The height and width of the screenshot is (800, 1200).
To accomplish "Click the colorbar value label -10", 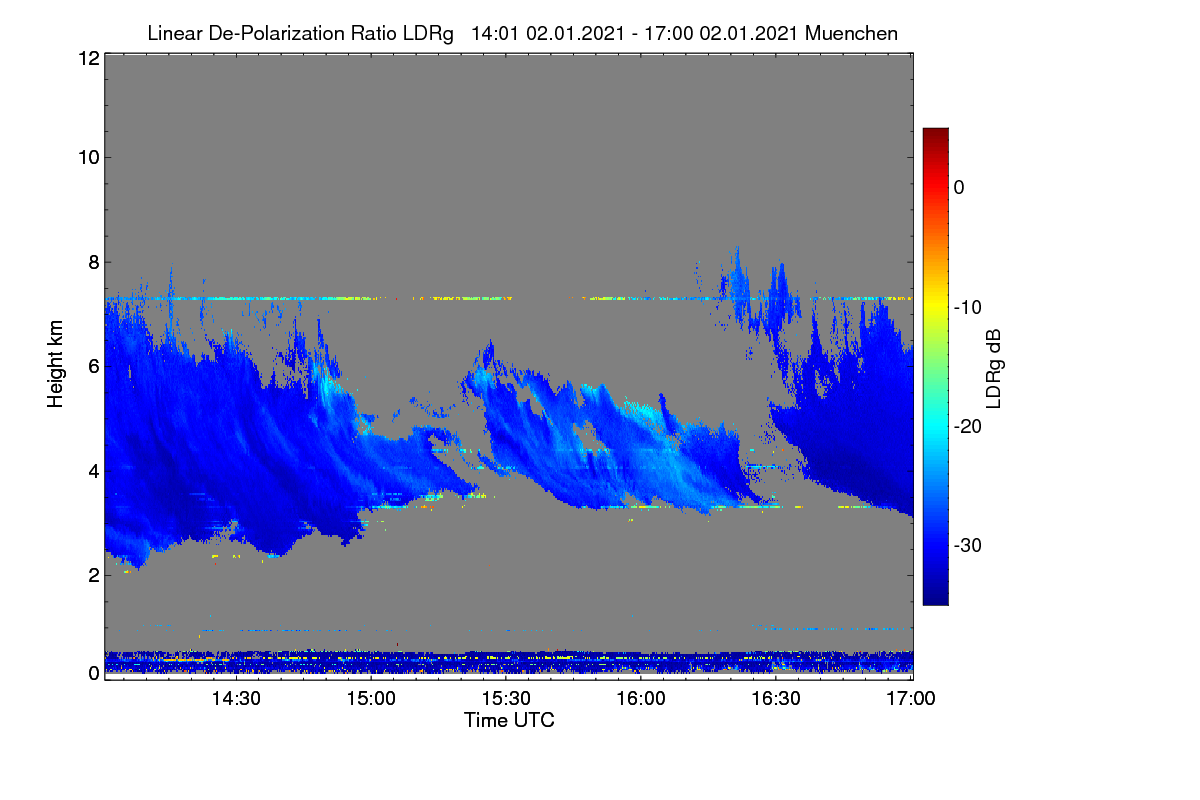I will tap(969, 307).
